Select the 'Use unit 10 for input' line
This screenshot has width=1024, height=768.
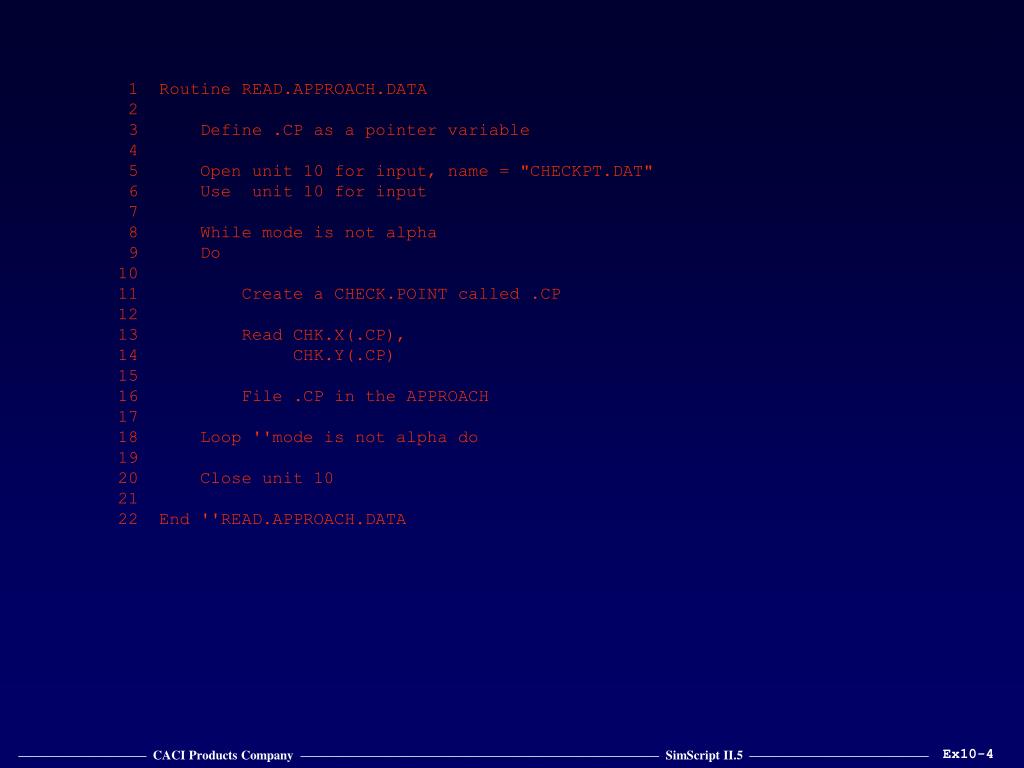tap(313, 191)
